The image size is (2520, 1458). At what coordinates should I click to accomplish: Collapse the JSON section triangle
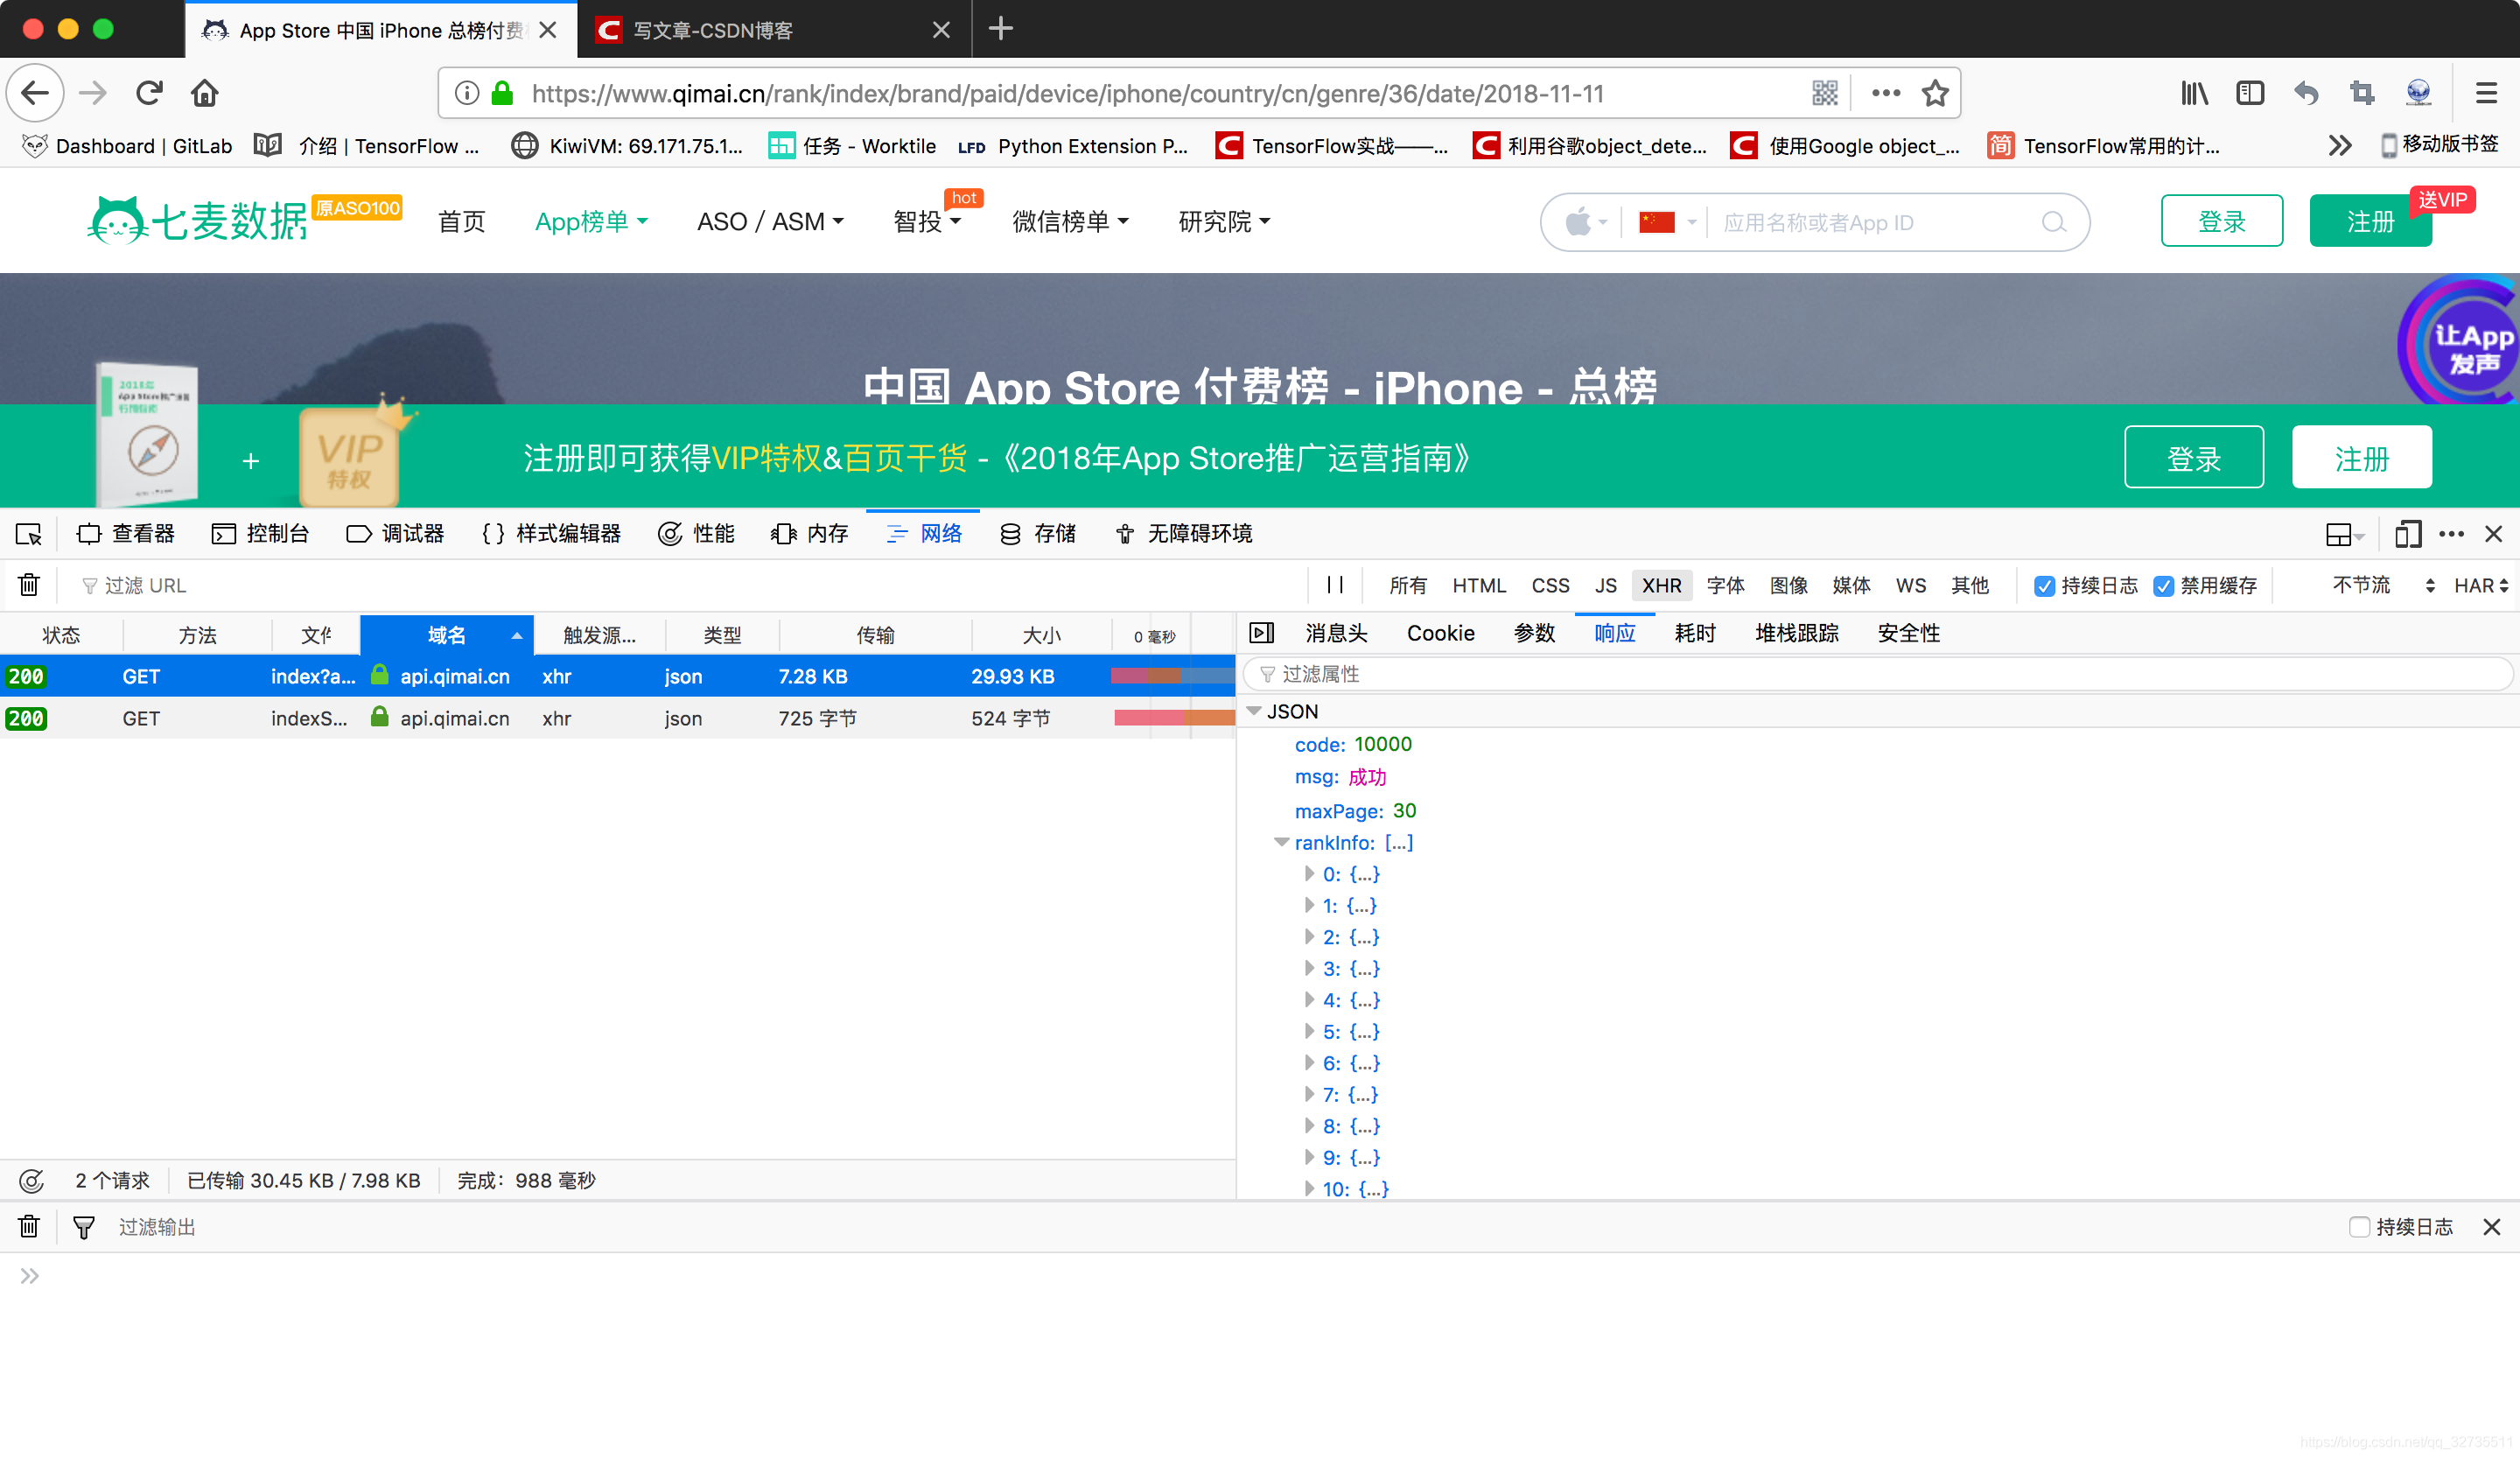click(1253, 711)
